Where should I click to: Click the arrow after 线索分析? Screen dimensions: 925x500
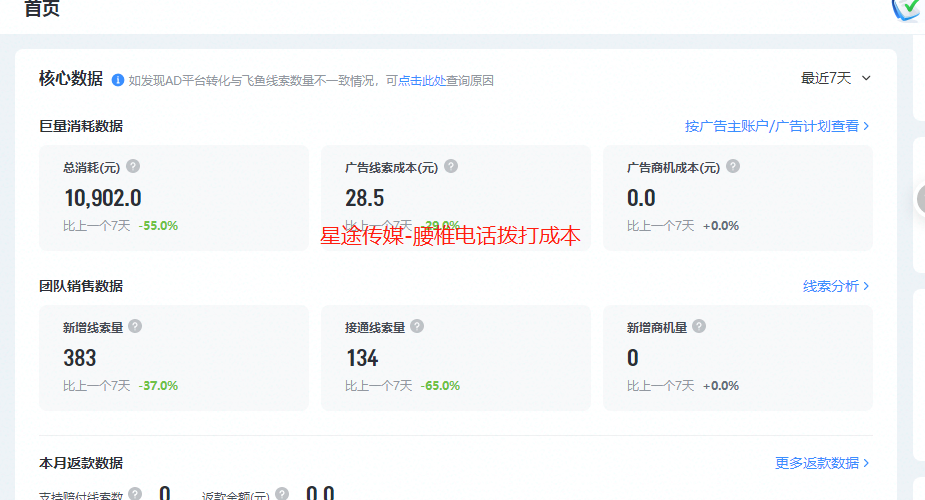click(866, 286)
